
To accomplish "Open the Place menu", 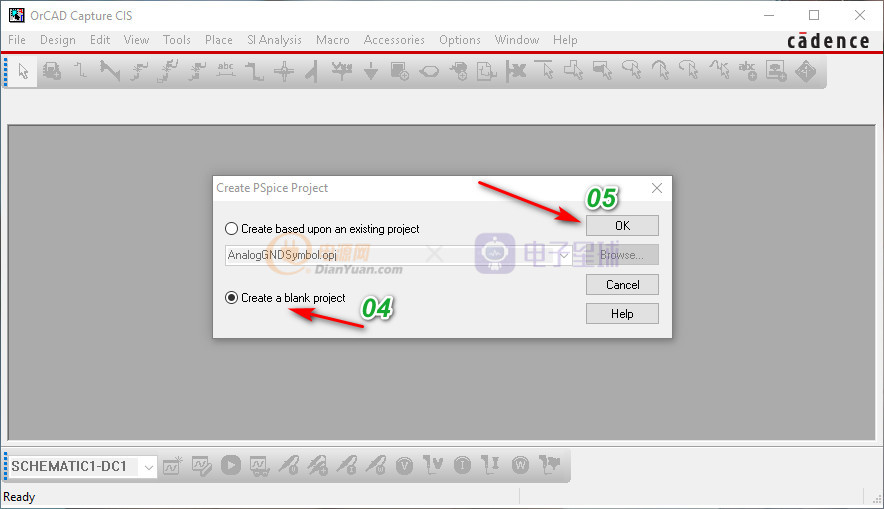I will tap(219, 40).
